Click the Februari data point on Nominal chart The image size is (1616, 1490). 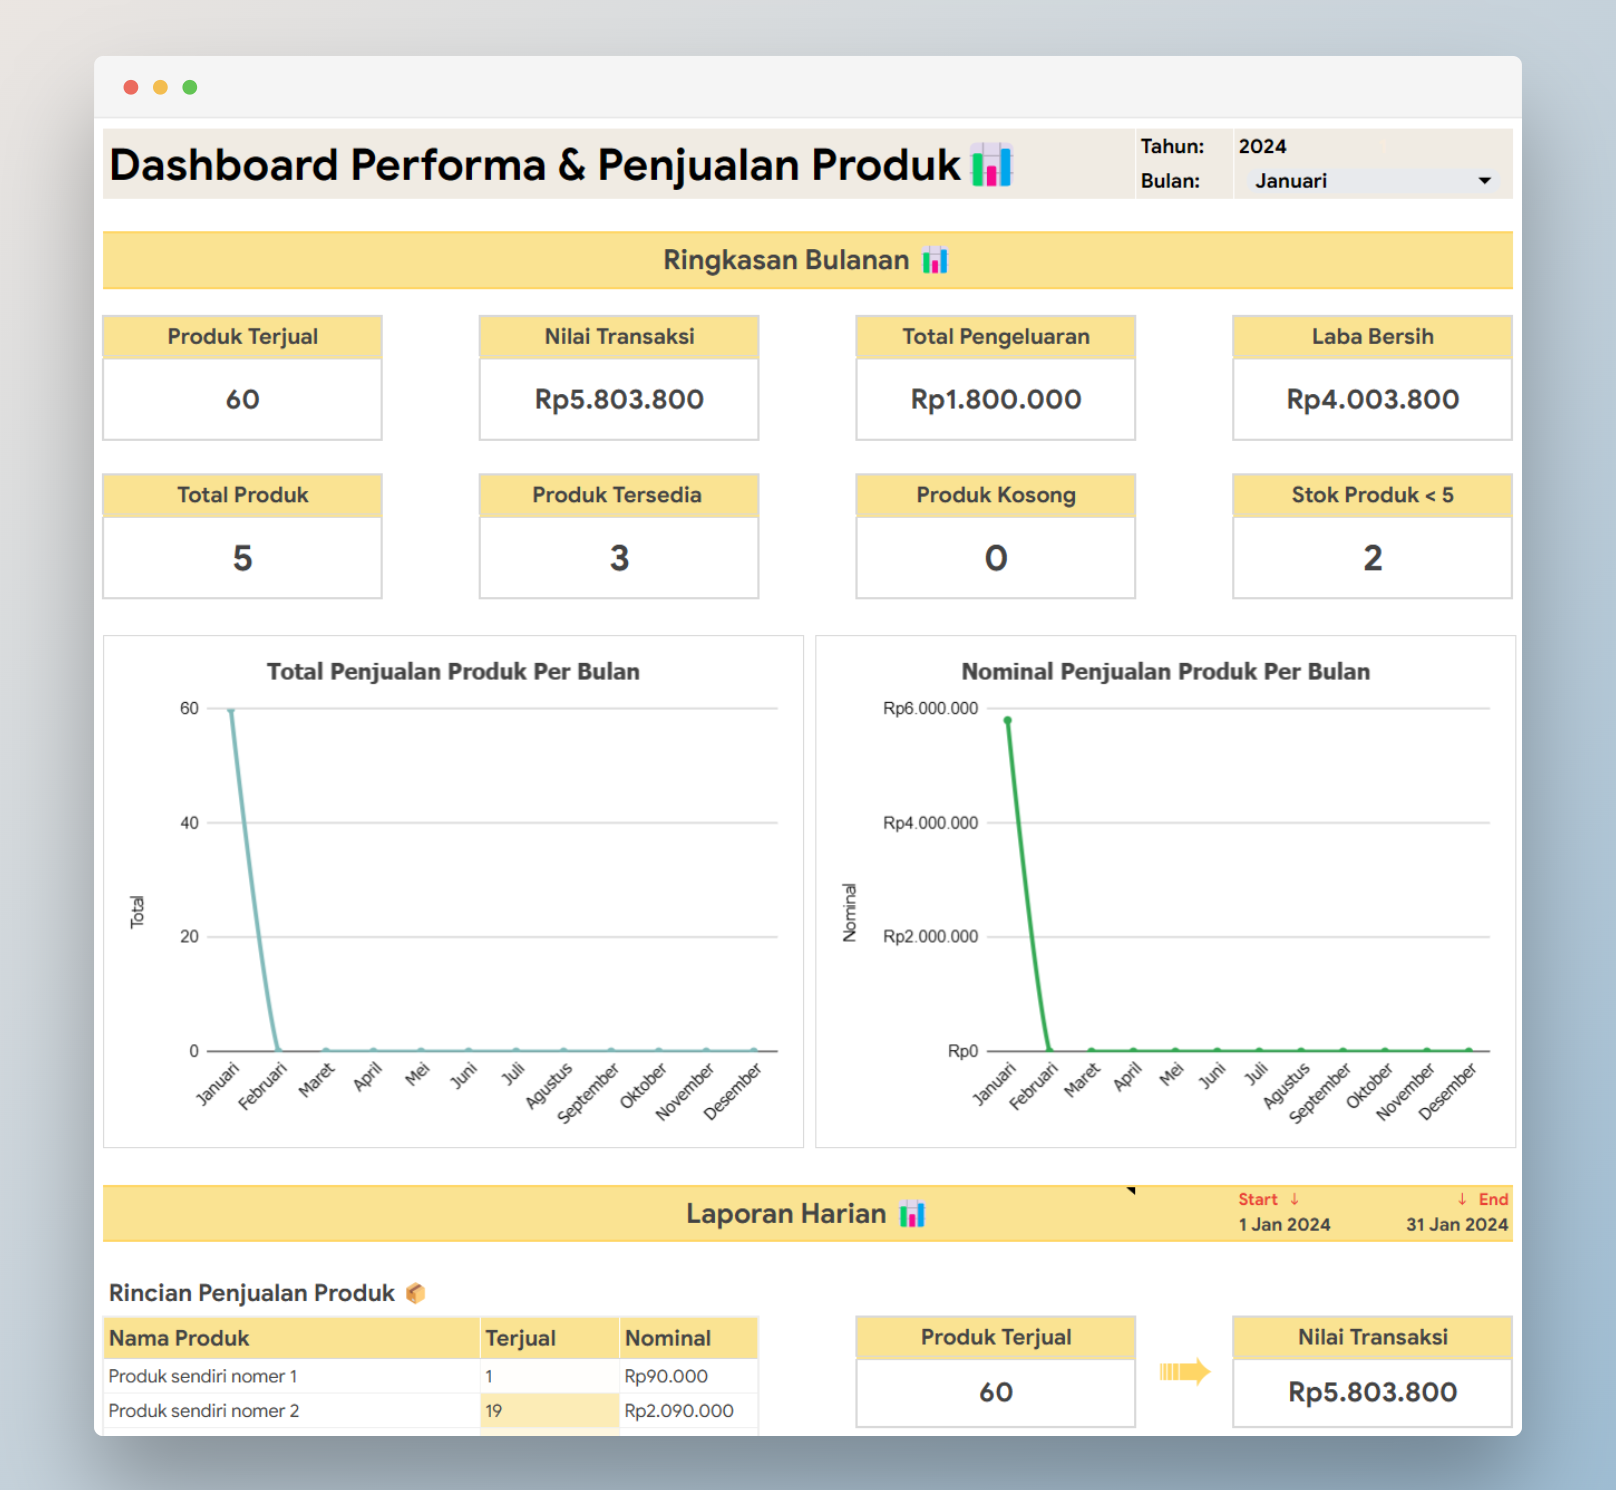(1050, 1050)
